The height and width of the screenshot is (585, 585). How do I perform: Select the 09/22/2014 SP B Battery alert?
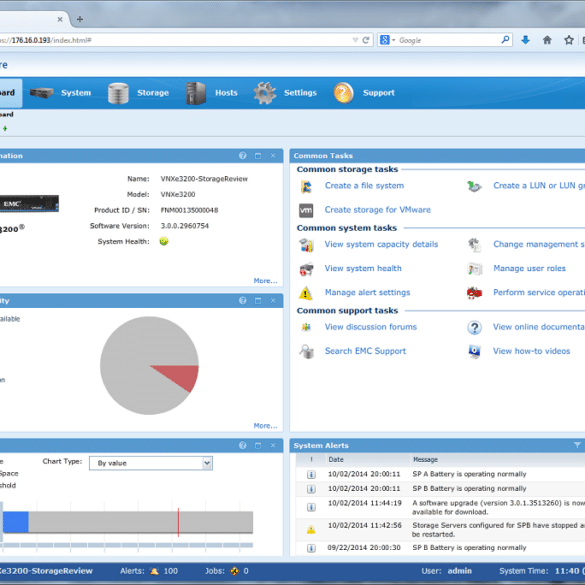[440, 548]
